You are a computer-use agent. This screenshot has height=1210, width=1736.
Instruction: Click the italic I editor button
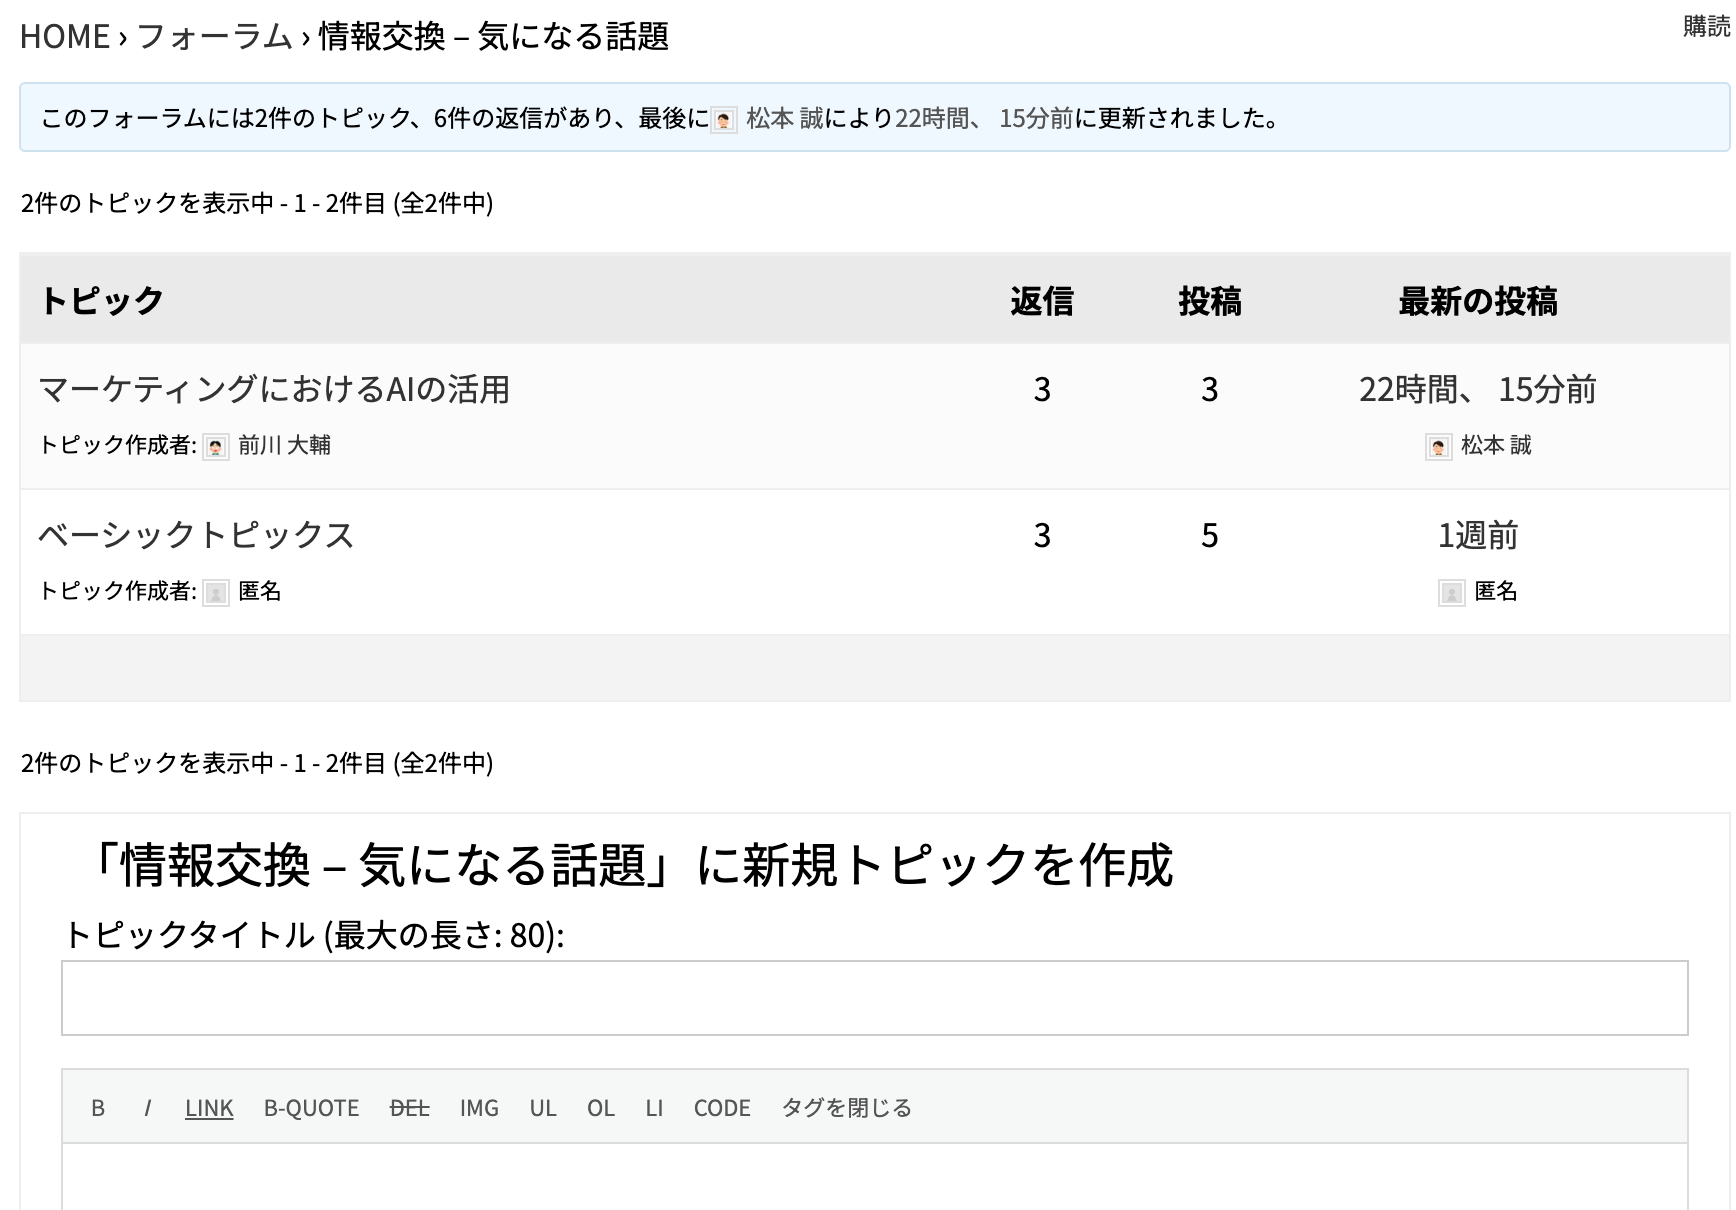[148, 1108]
